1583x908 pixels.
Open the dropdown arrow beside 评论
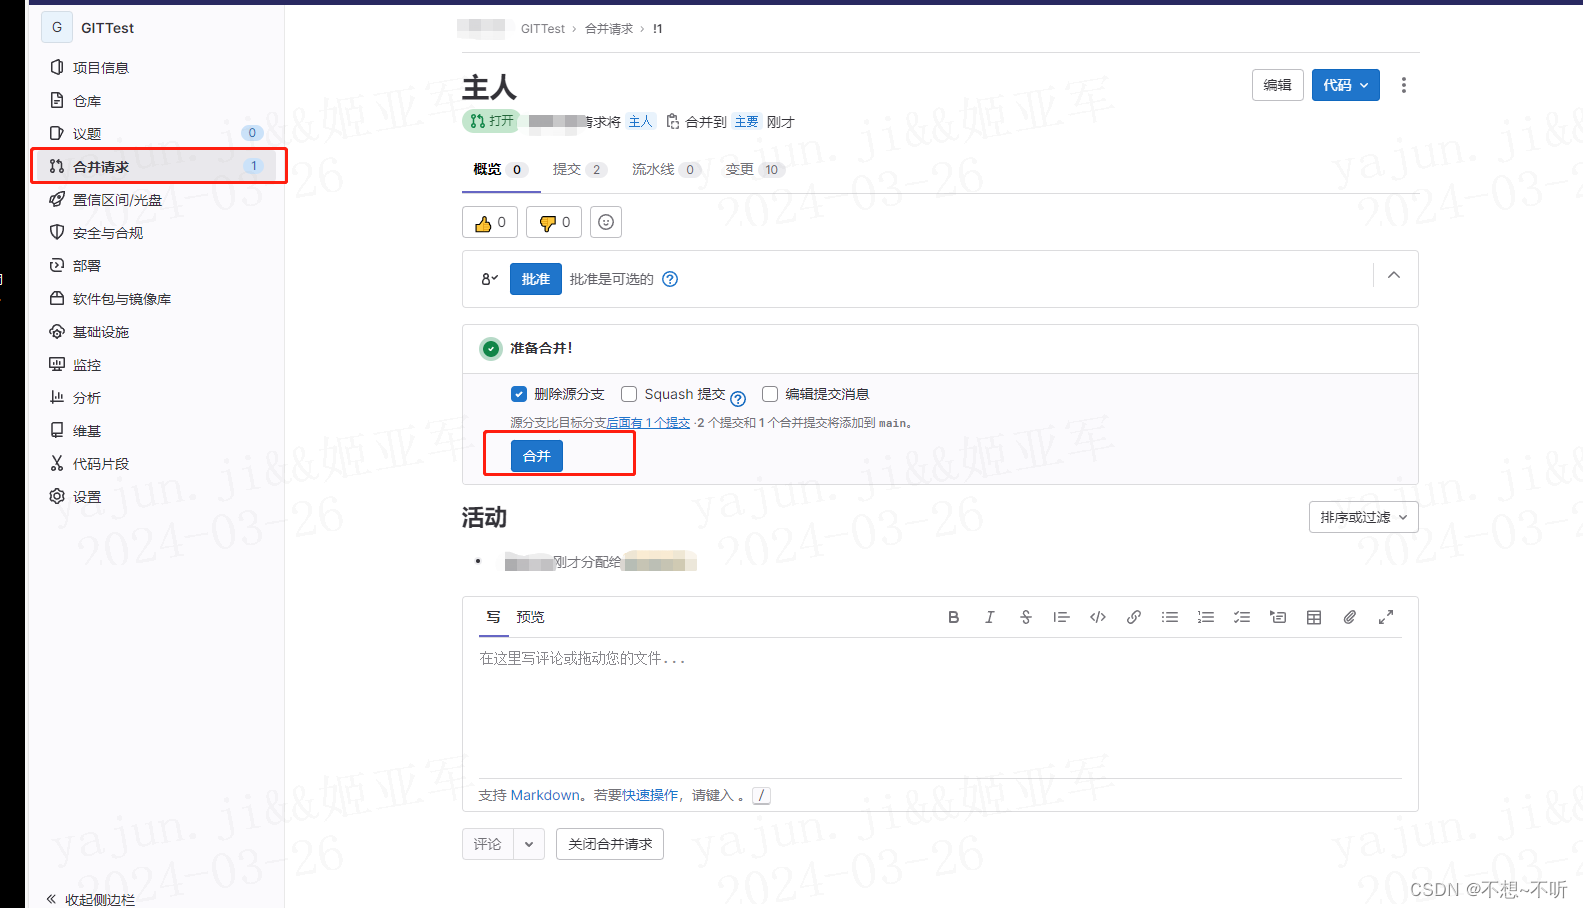(x=529, y=844)
